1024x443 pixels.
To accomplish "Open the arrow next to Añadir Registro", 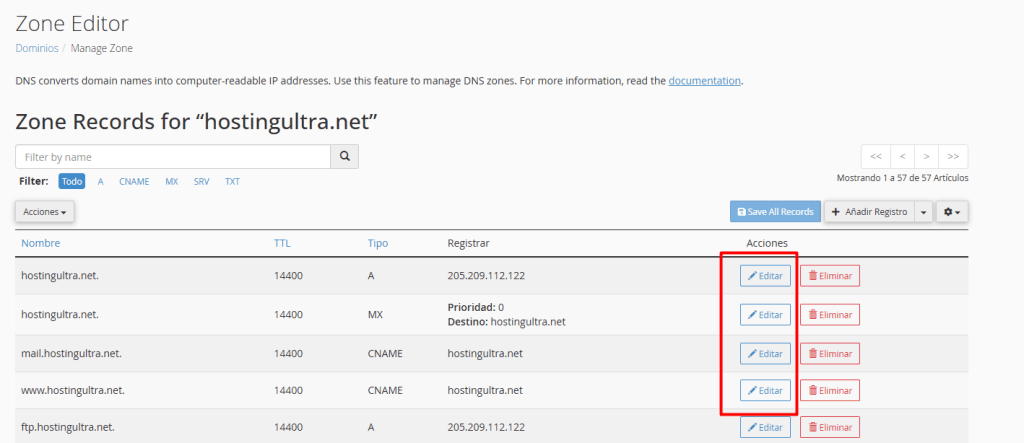I will pos(924,212).
